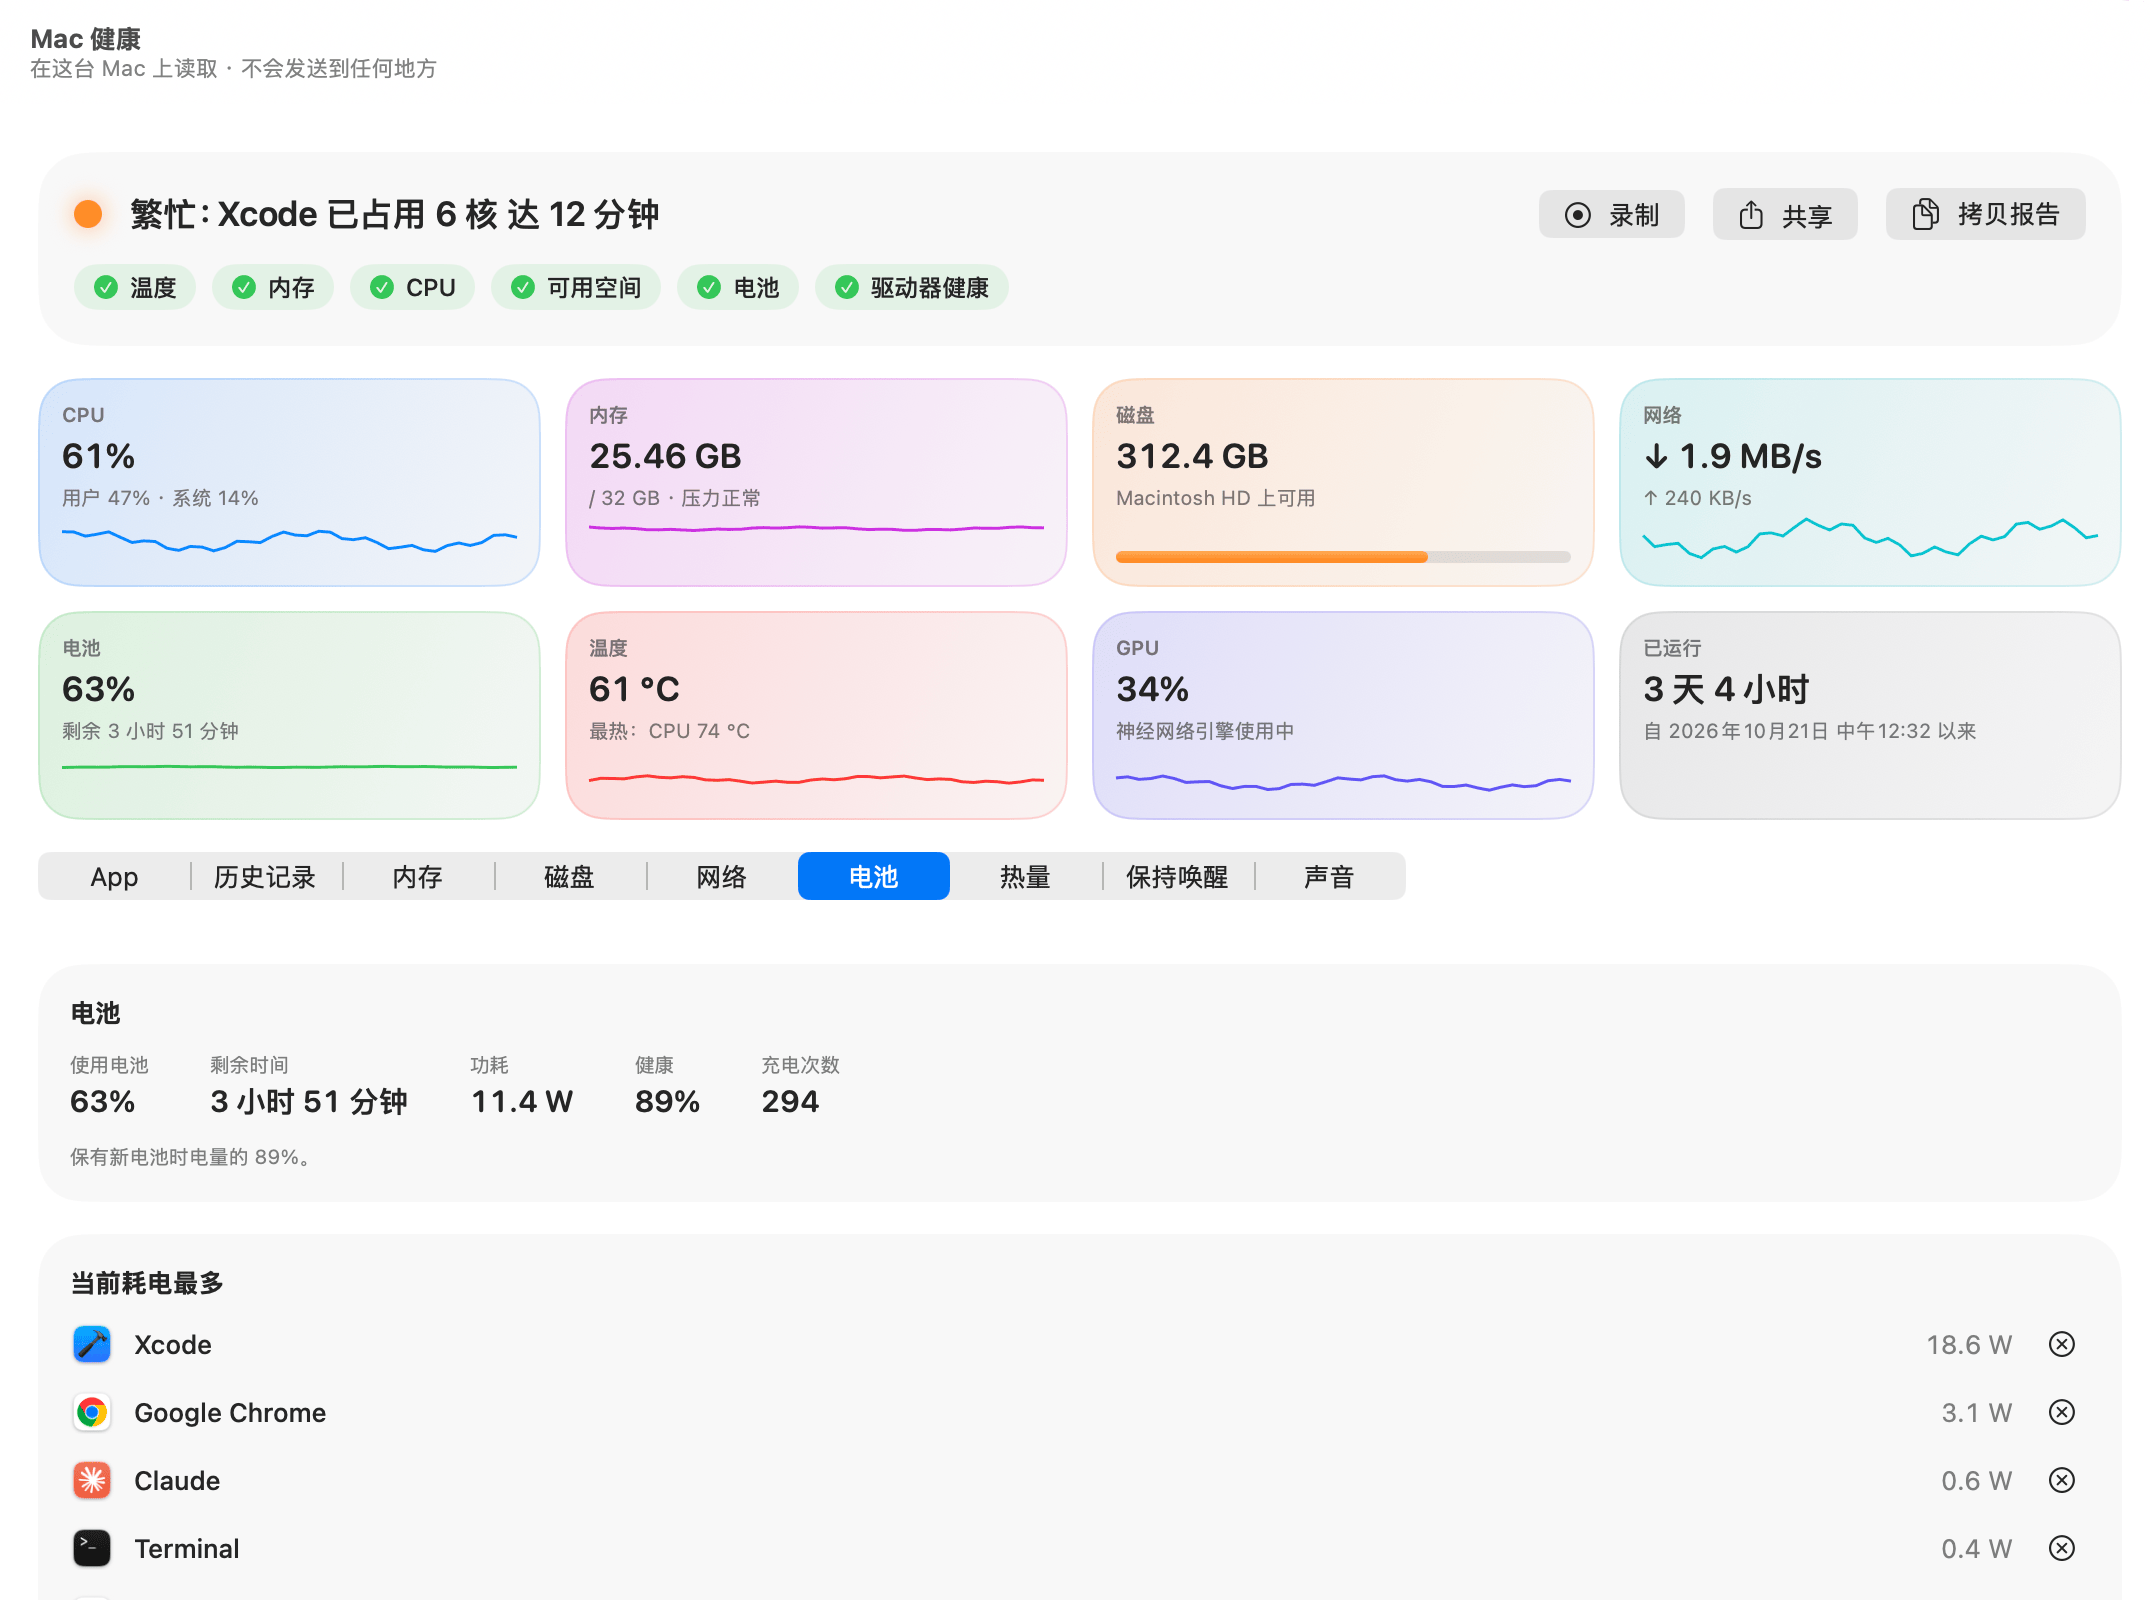This screenshot has height=1600, width=2150.
Task: Open the 内存 25.46 GB card
Action: pyautogui.click(x=816, y=482)
